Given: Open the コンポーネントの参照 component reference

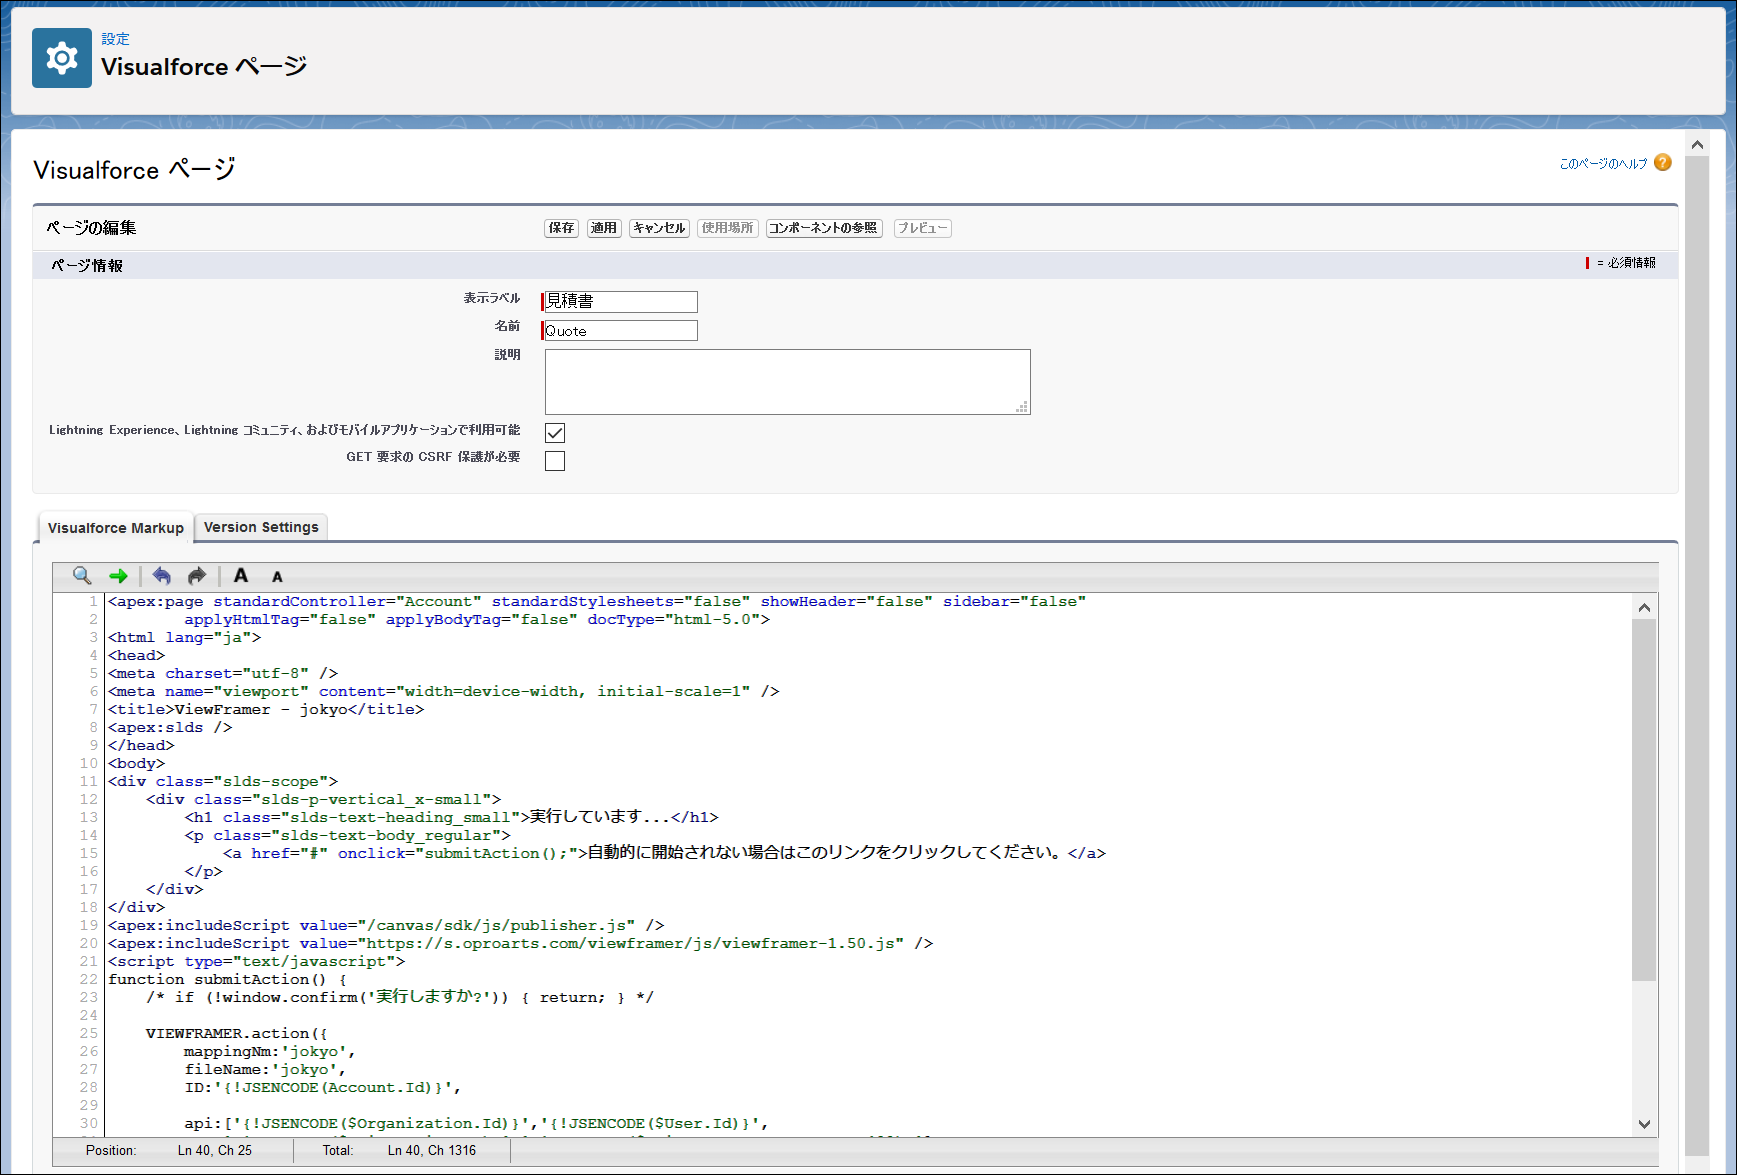Looking at the screenshot, I should click(x=823, y=228).
